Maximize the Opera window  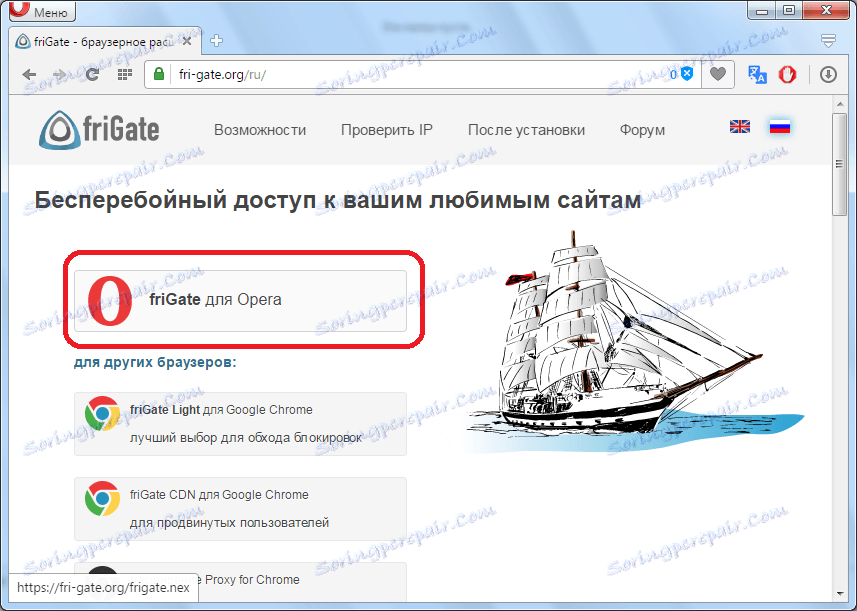point(789,10)
